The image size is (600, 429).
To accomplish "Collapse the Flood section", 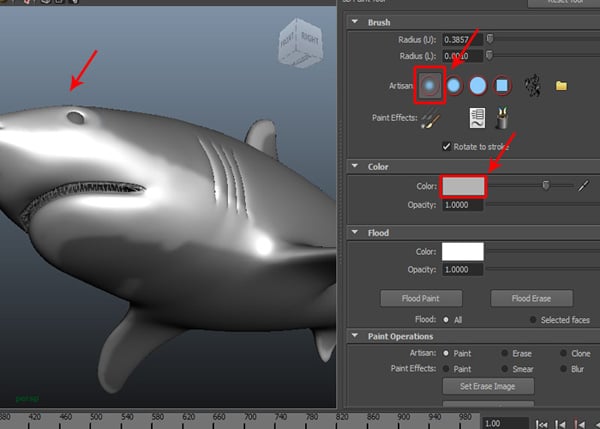I will pos(355,232).
